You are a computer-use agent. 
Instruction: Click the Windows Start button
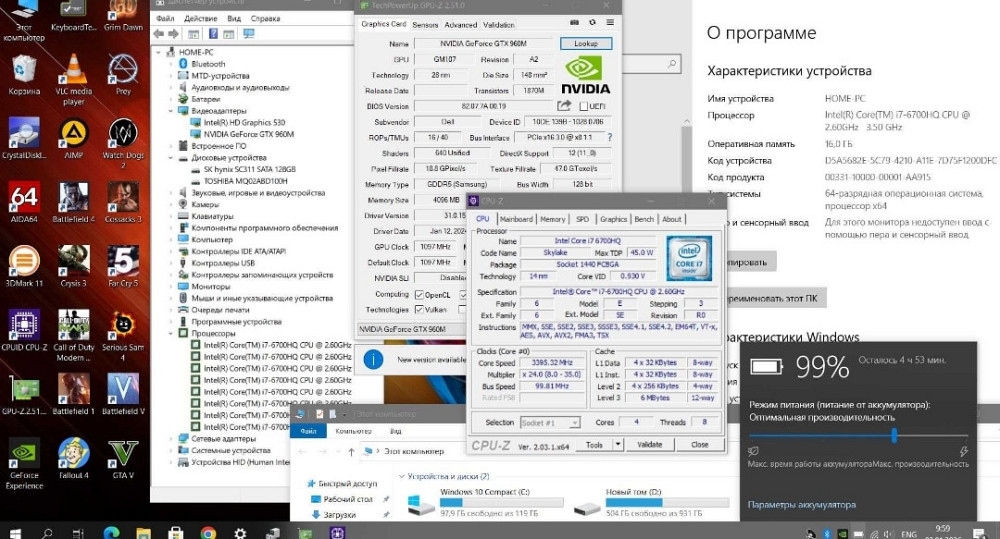pos(15,533)
